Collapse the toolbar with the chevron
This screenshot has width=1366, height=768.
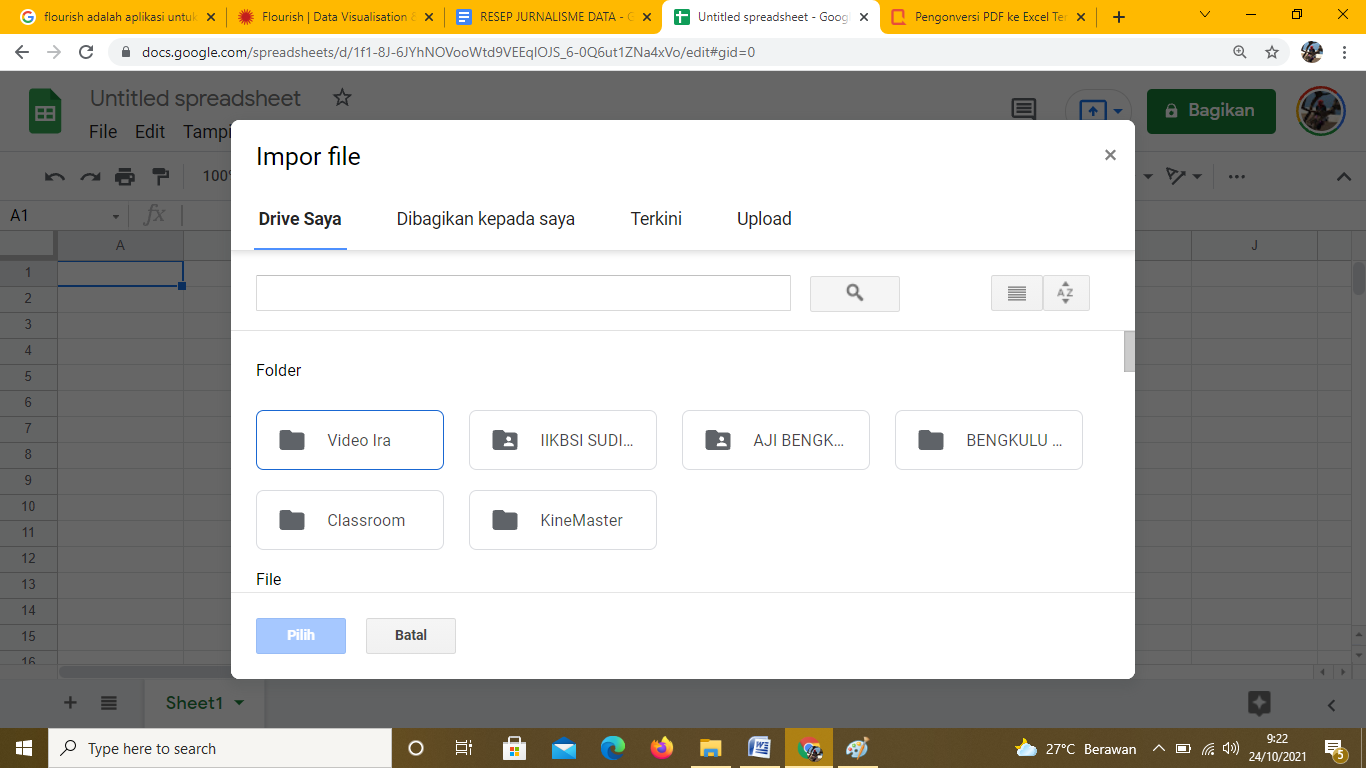(1344, 177)
